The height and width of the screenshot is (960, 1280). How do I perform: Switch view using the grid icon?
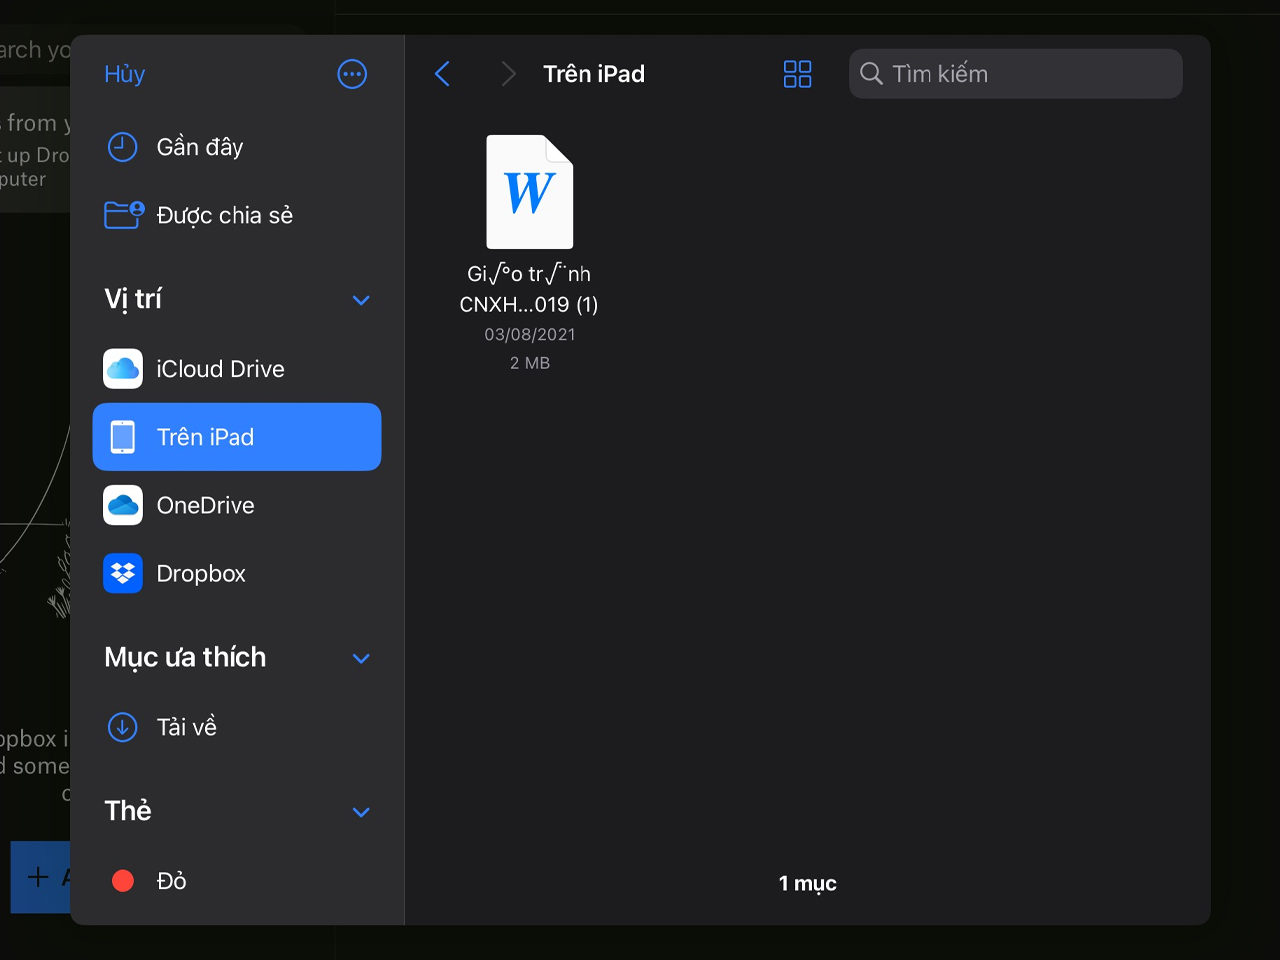(x=797, y=74)
